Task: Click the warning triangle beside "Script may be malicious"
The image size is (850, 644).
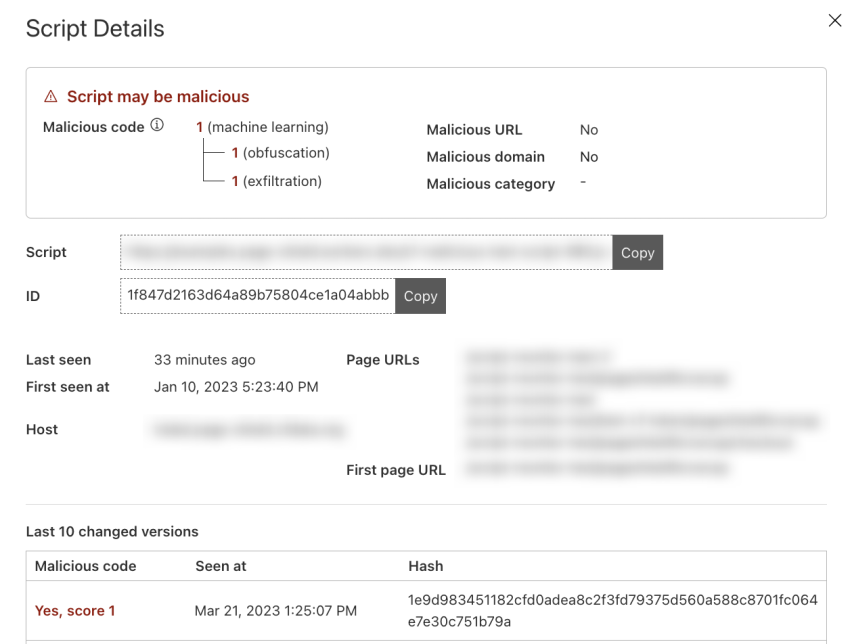Action: pyautogui.click(x=49, y=96)
